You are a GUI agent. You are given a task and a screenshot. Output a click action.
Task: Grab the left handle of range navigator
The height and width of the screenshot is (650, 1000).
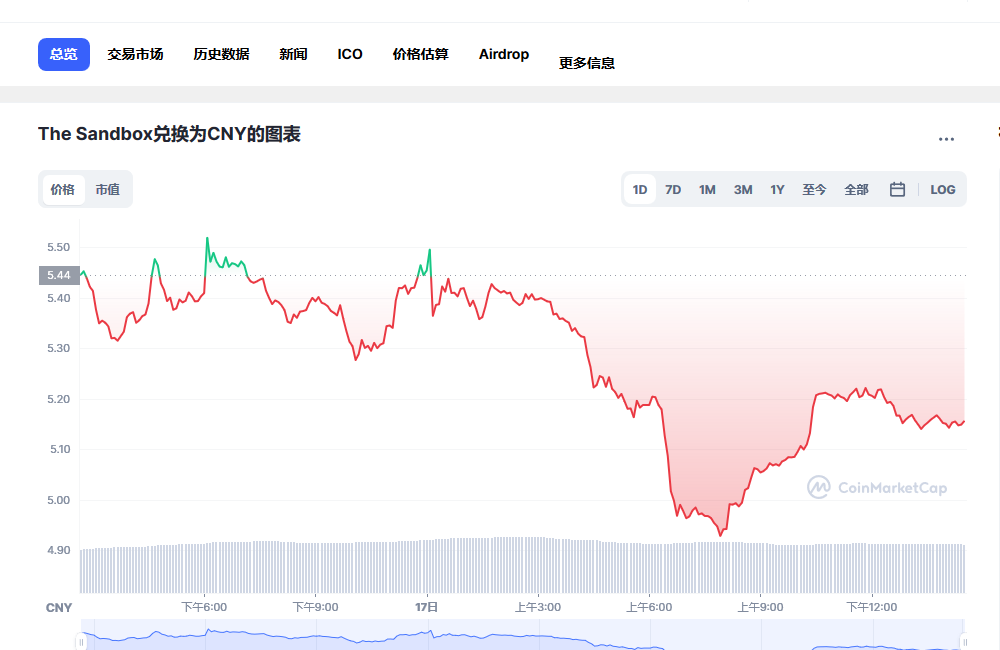point(81,642)
